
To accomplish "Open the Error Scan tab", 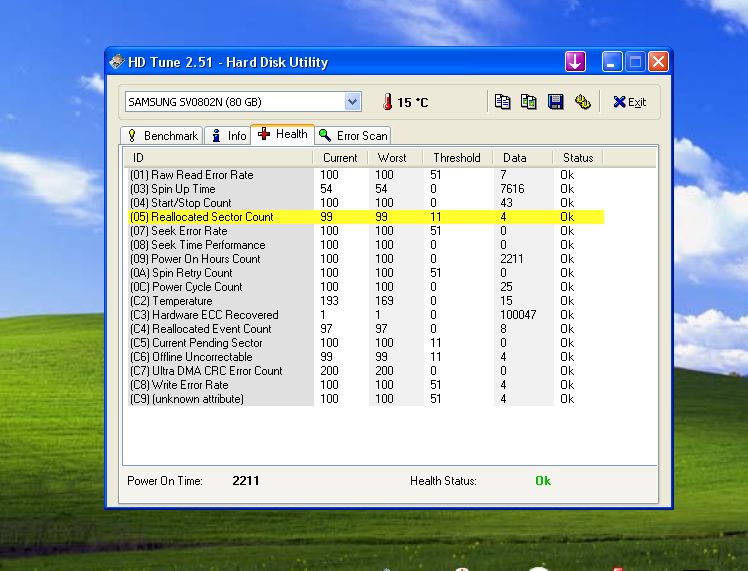I will (353, 135).
